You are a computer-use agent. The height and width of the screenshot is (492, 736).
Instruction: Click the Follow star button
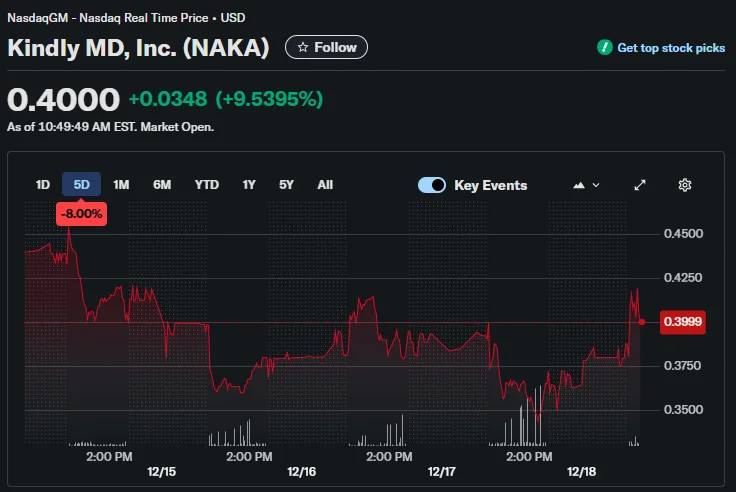click(x=326, y=47)
